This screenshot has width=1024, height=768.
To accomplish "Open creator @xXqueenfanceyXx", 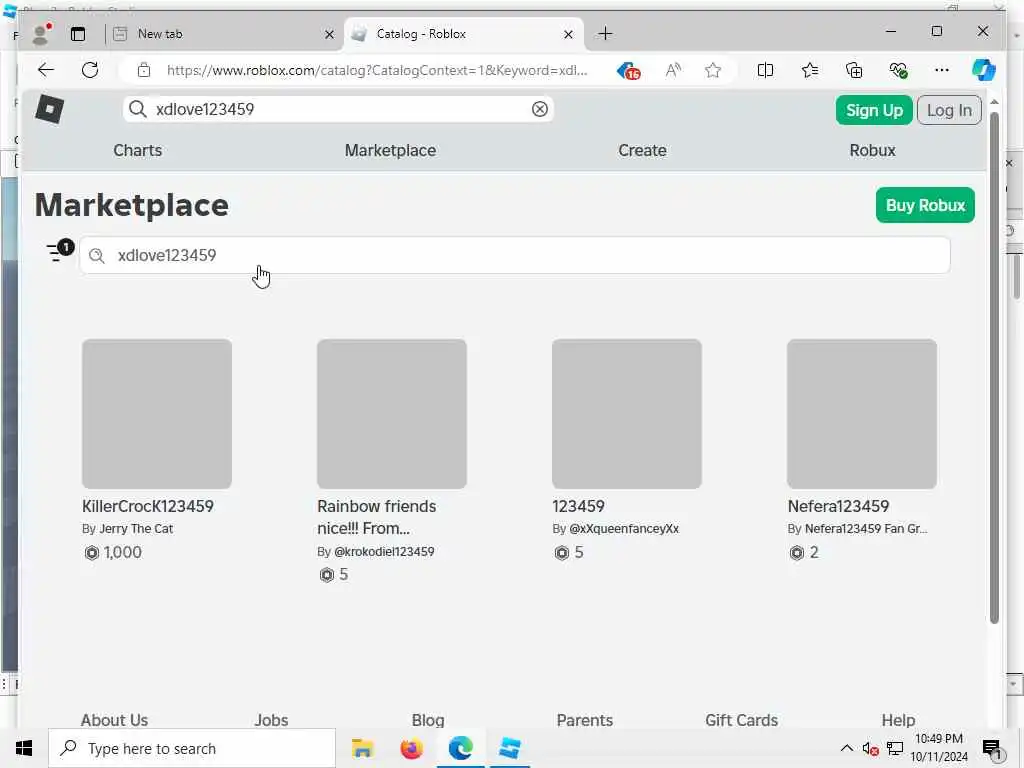I will coord(624,528).
